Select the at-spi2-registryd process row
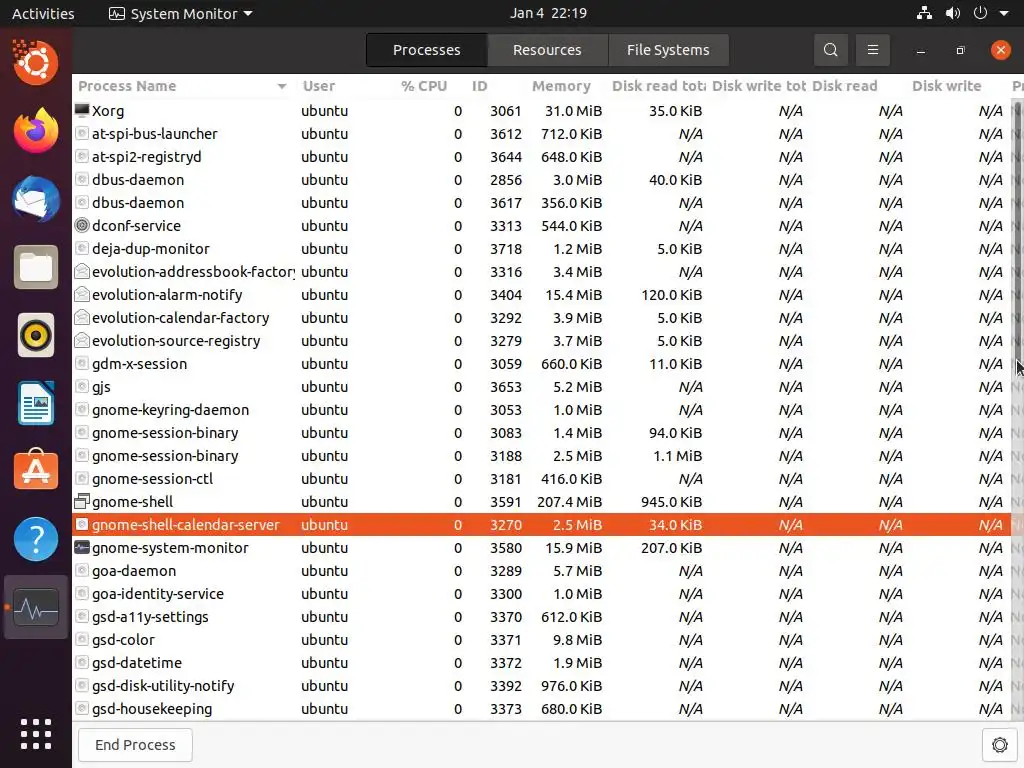This screenshot has width=1024, height=768. click(541, 157)
